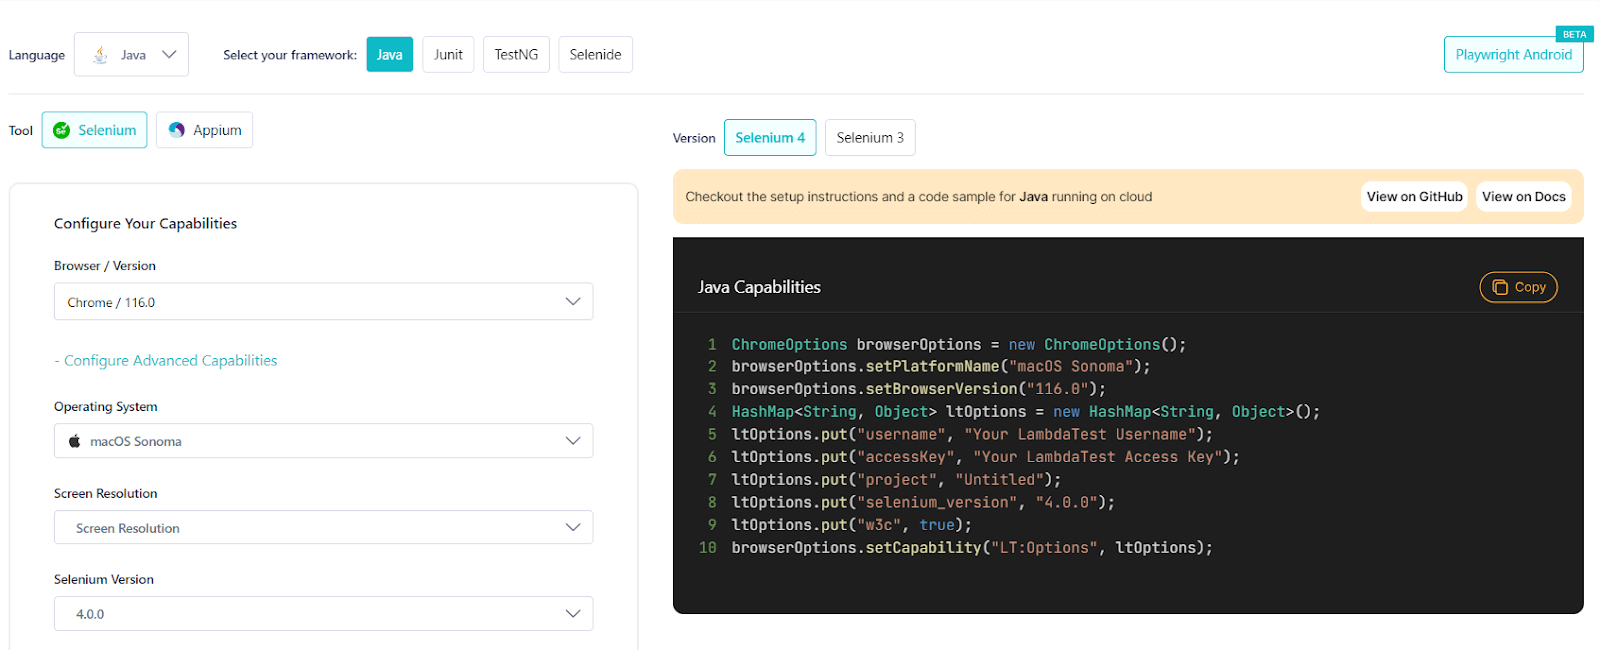Click code line with setCapability LT:Options
The height and width of the screenshot is (650, 1600).
coord(972,548)
